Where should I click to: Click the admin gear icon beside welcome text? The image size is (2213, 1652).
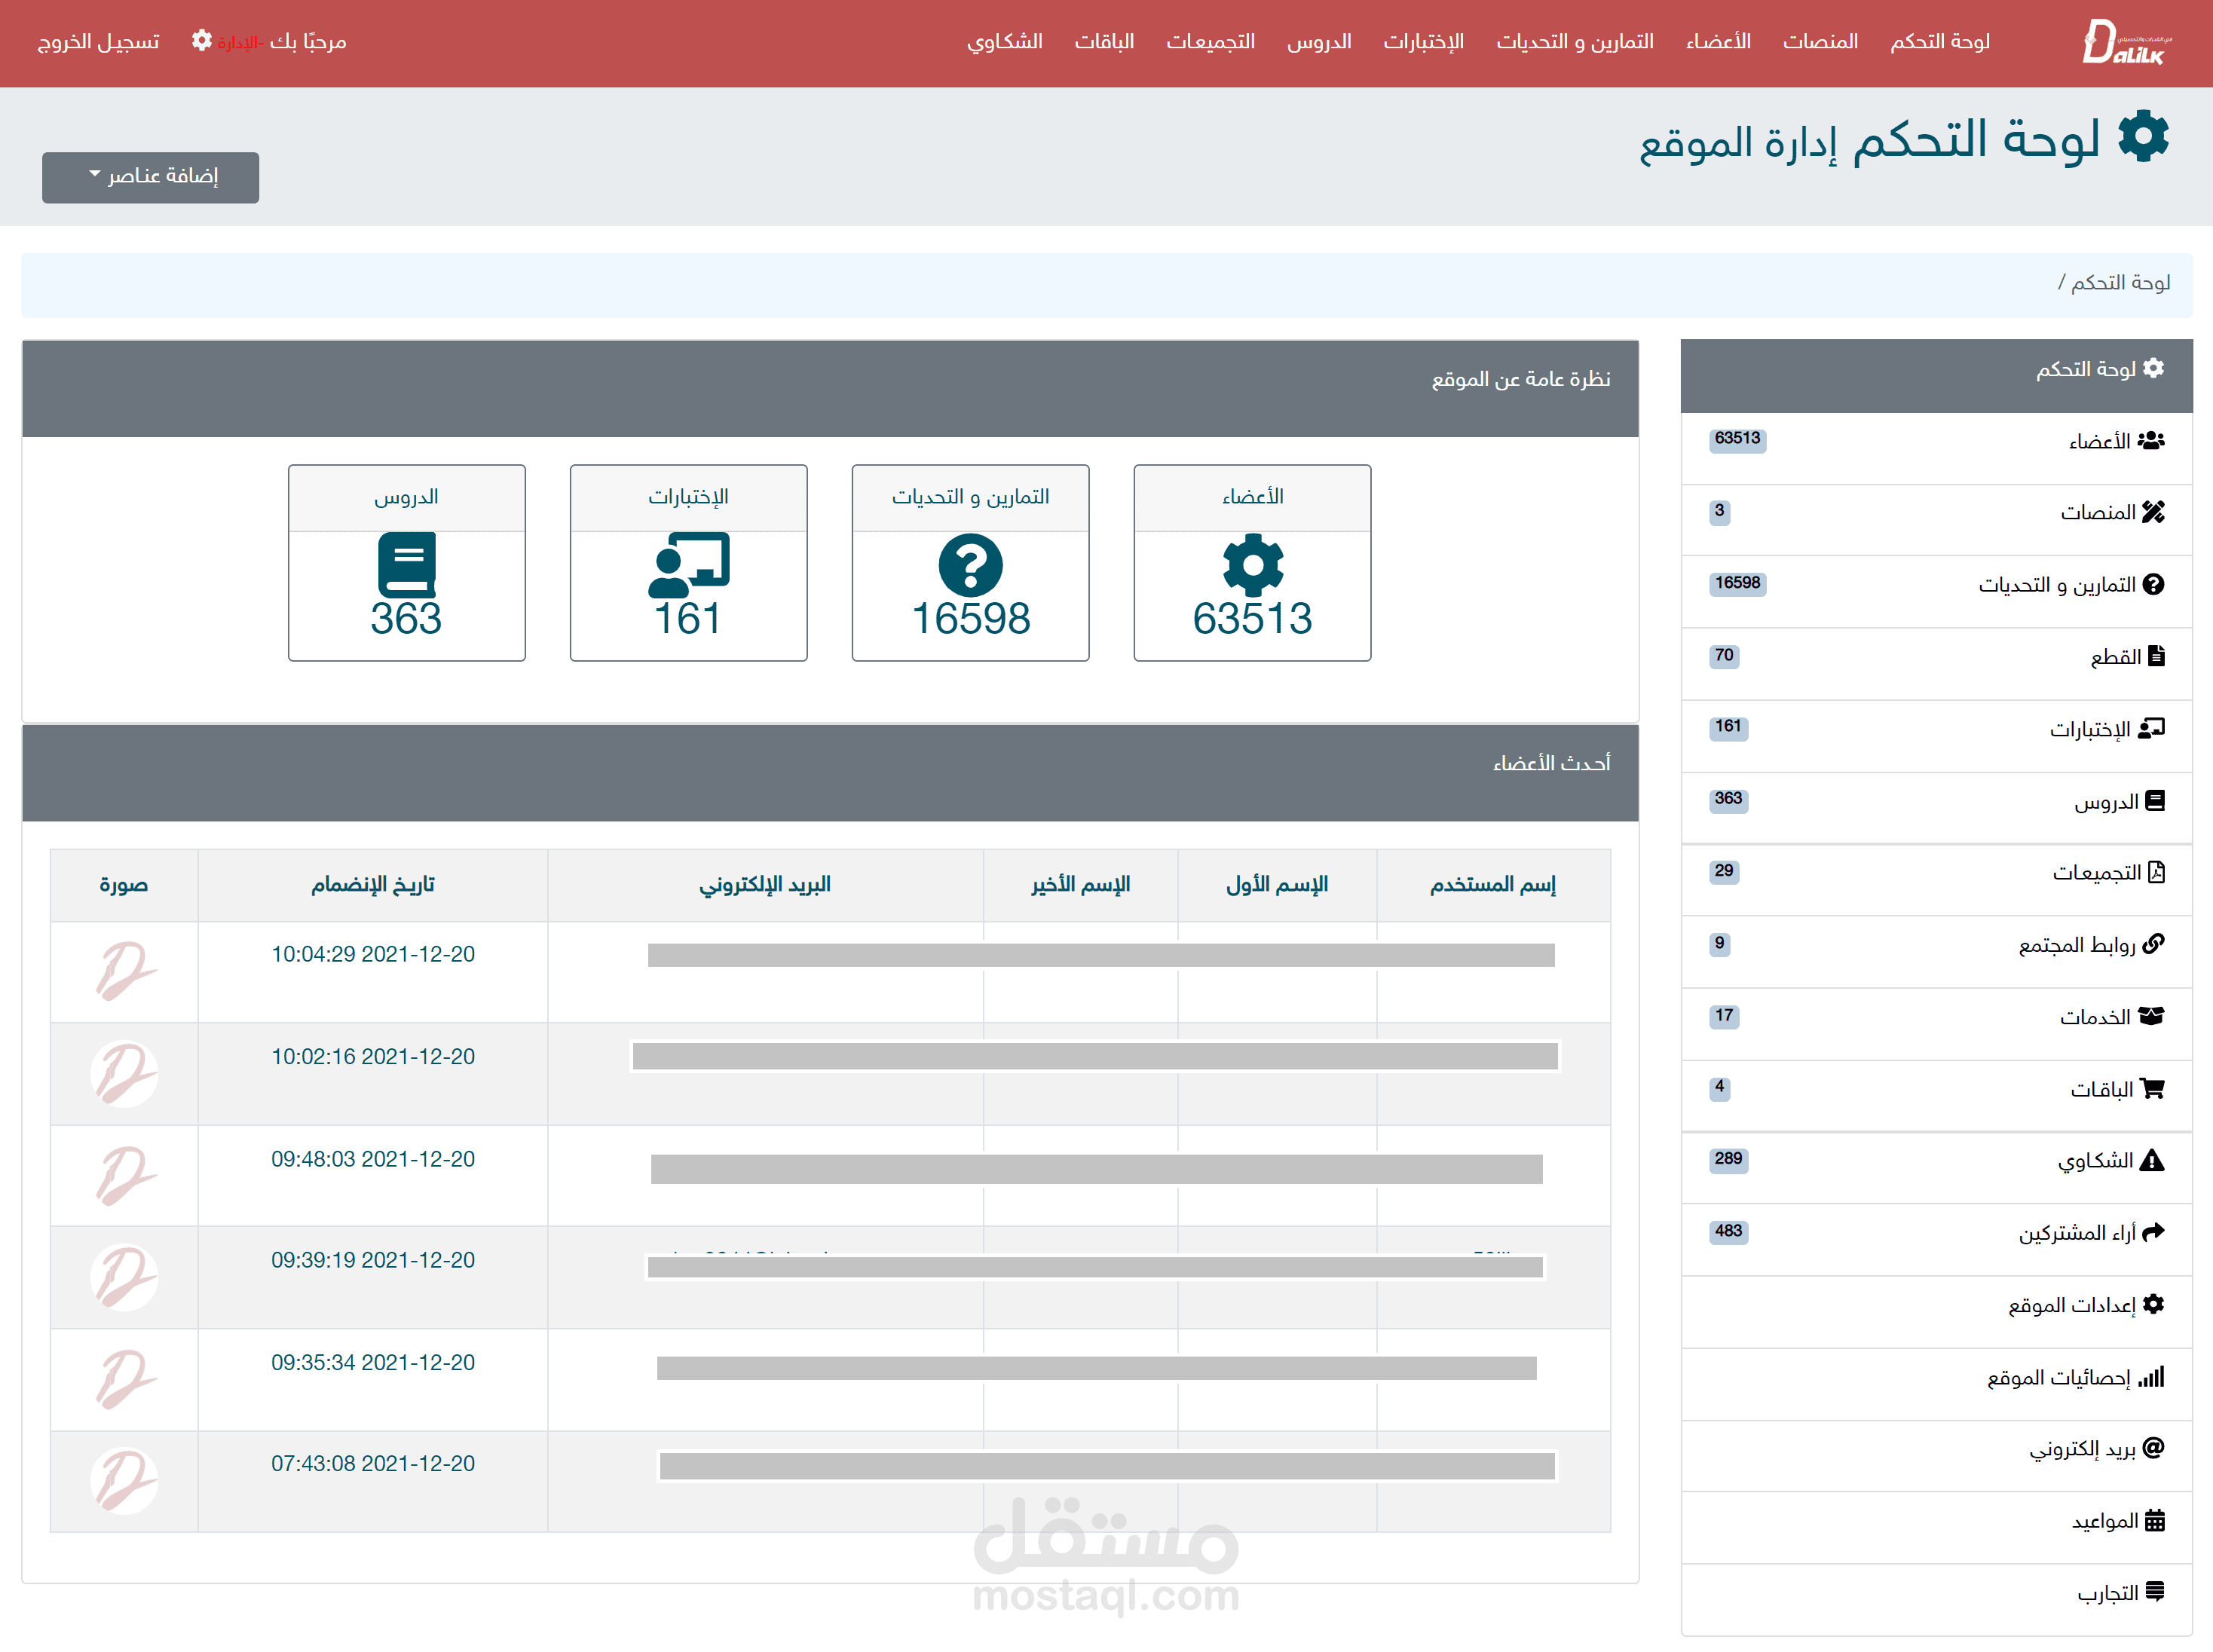coord(202,40)
